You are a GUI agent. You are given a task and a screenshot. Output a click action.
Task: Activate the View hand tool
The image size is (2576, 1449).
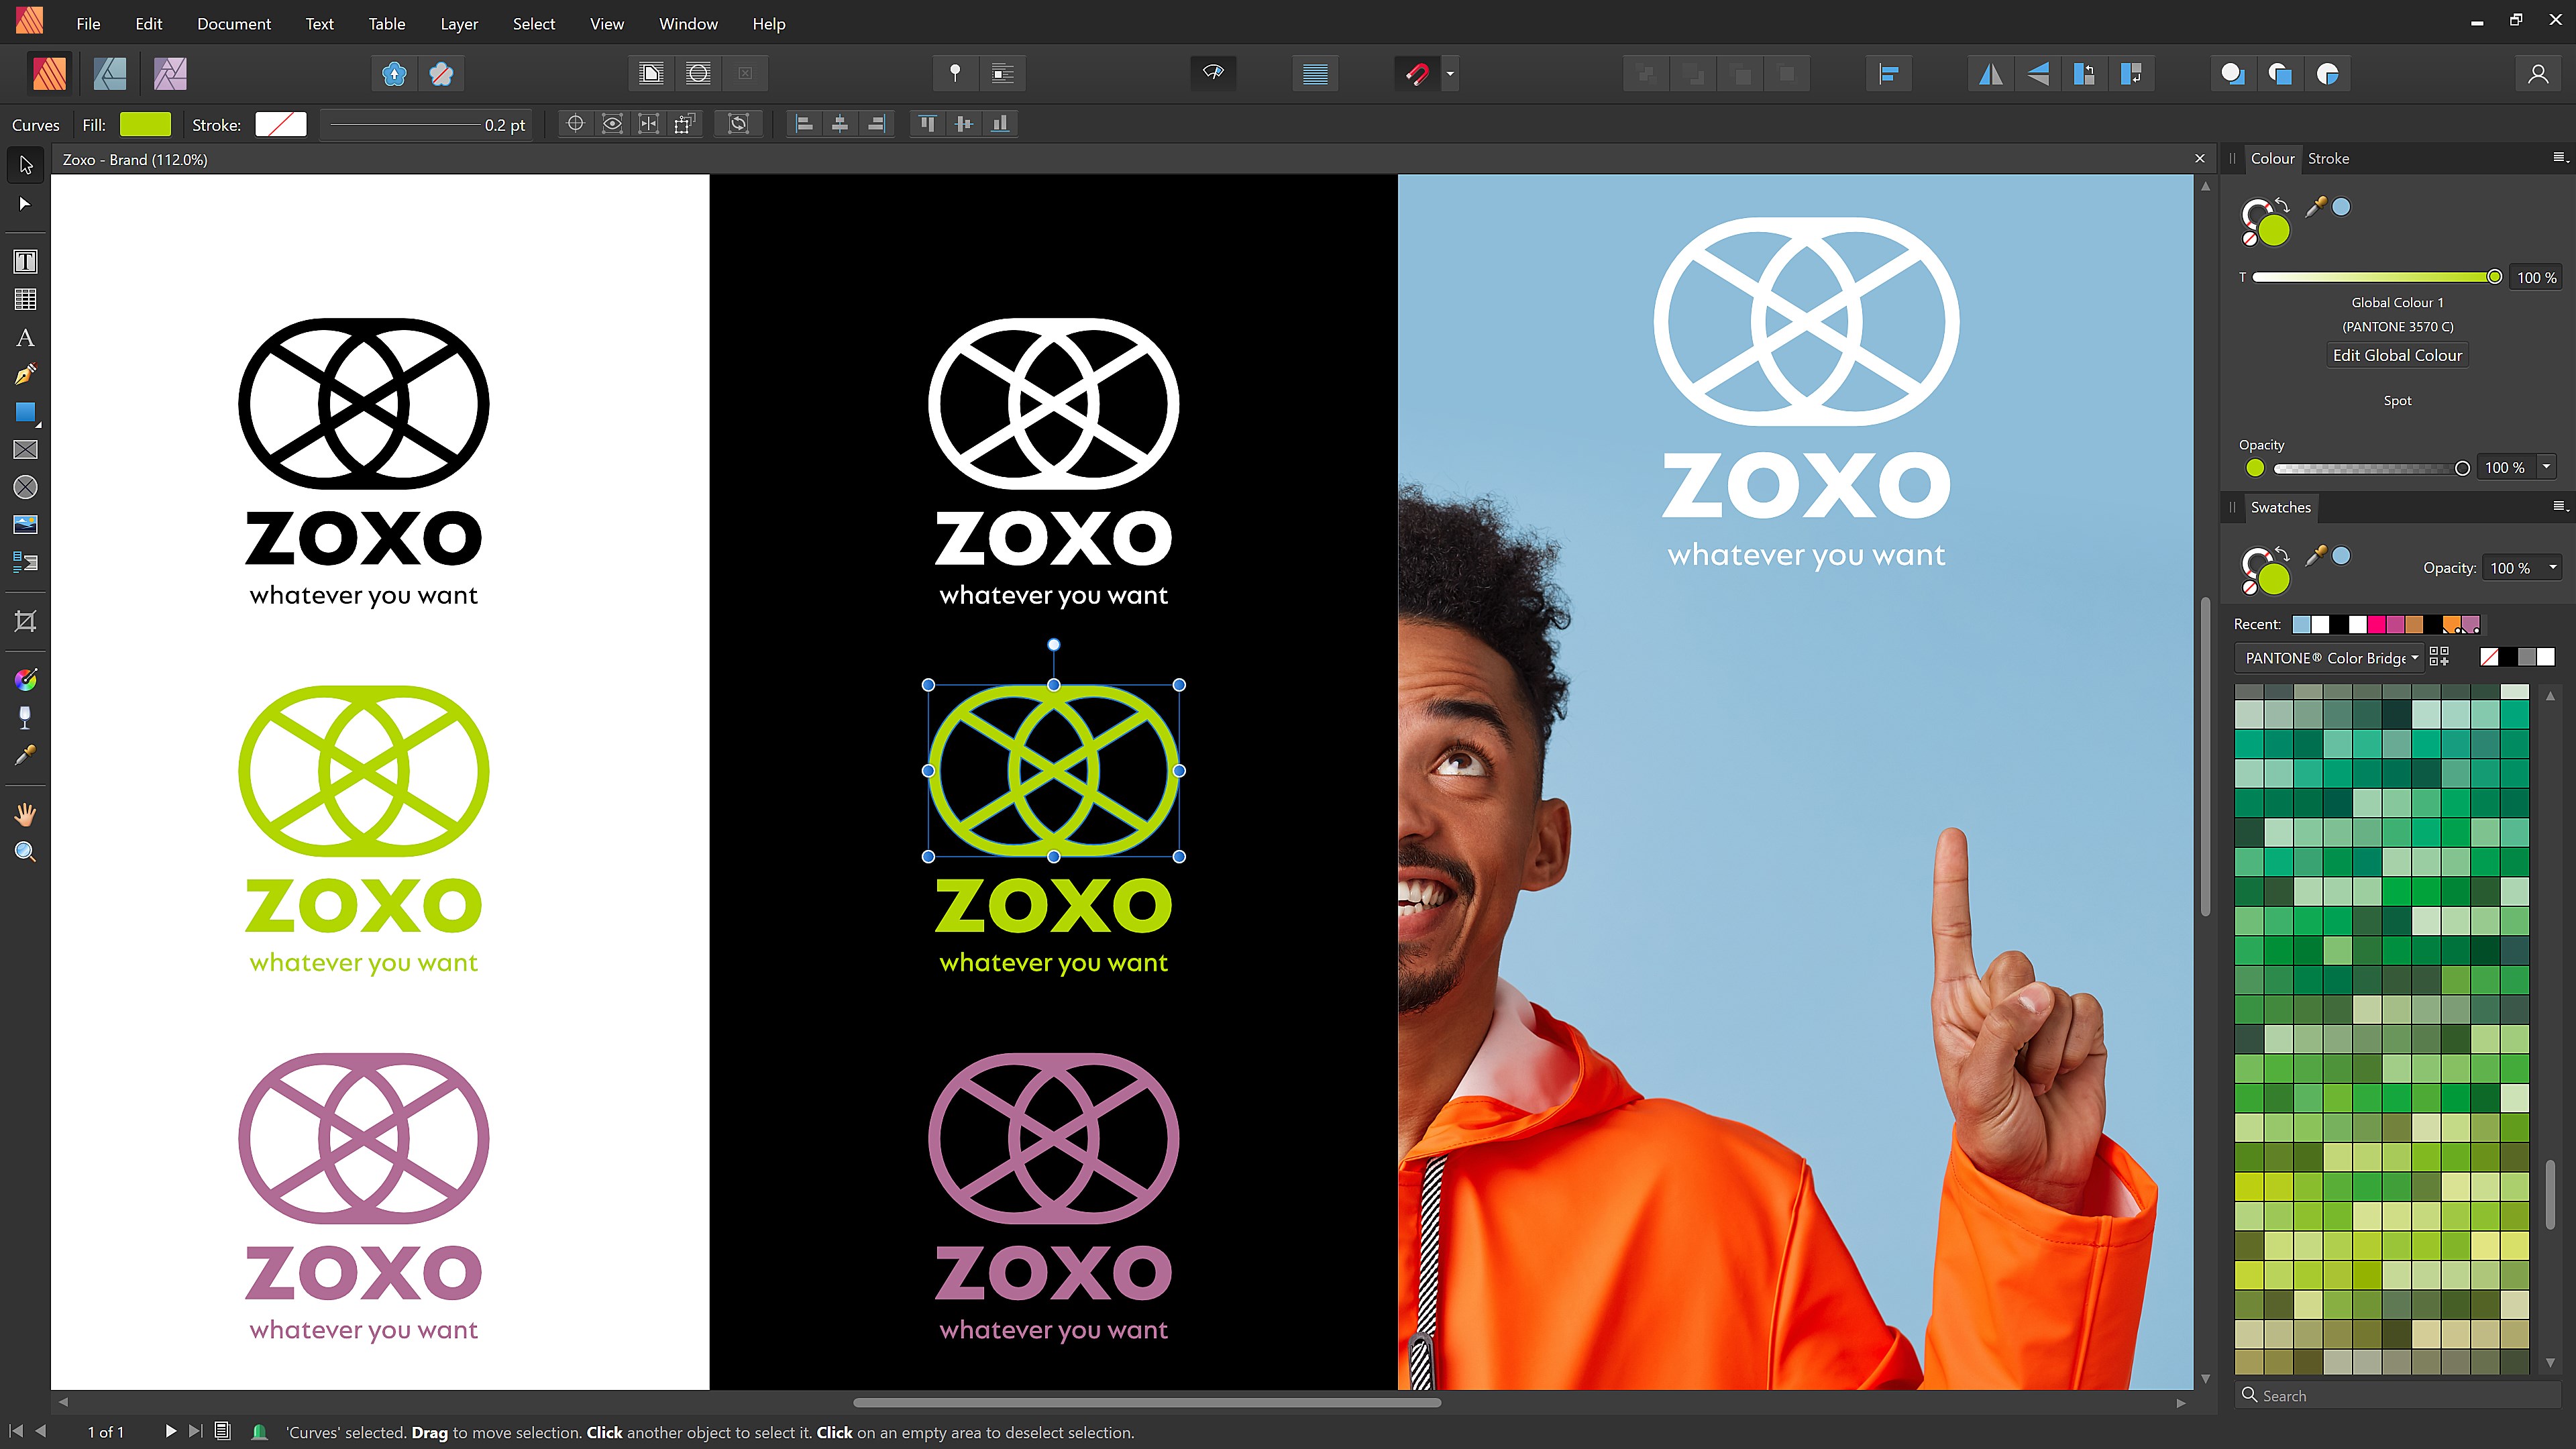(25, 815)
